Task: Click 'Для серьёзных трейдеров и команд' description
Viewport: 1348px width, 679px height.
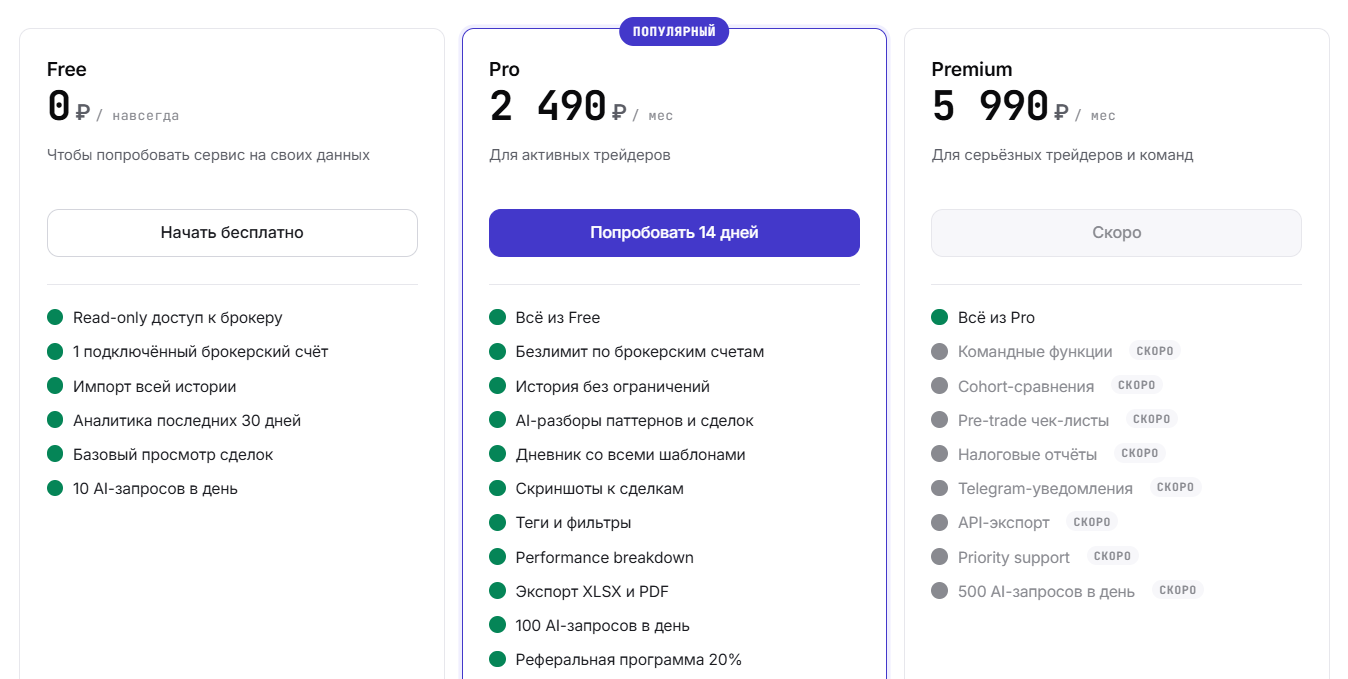Action: click(x=1062, y=155)
